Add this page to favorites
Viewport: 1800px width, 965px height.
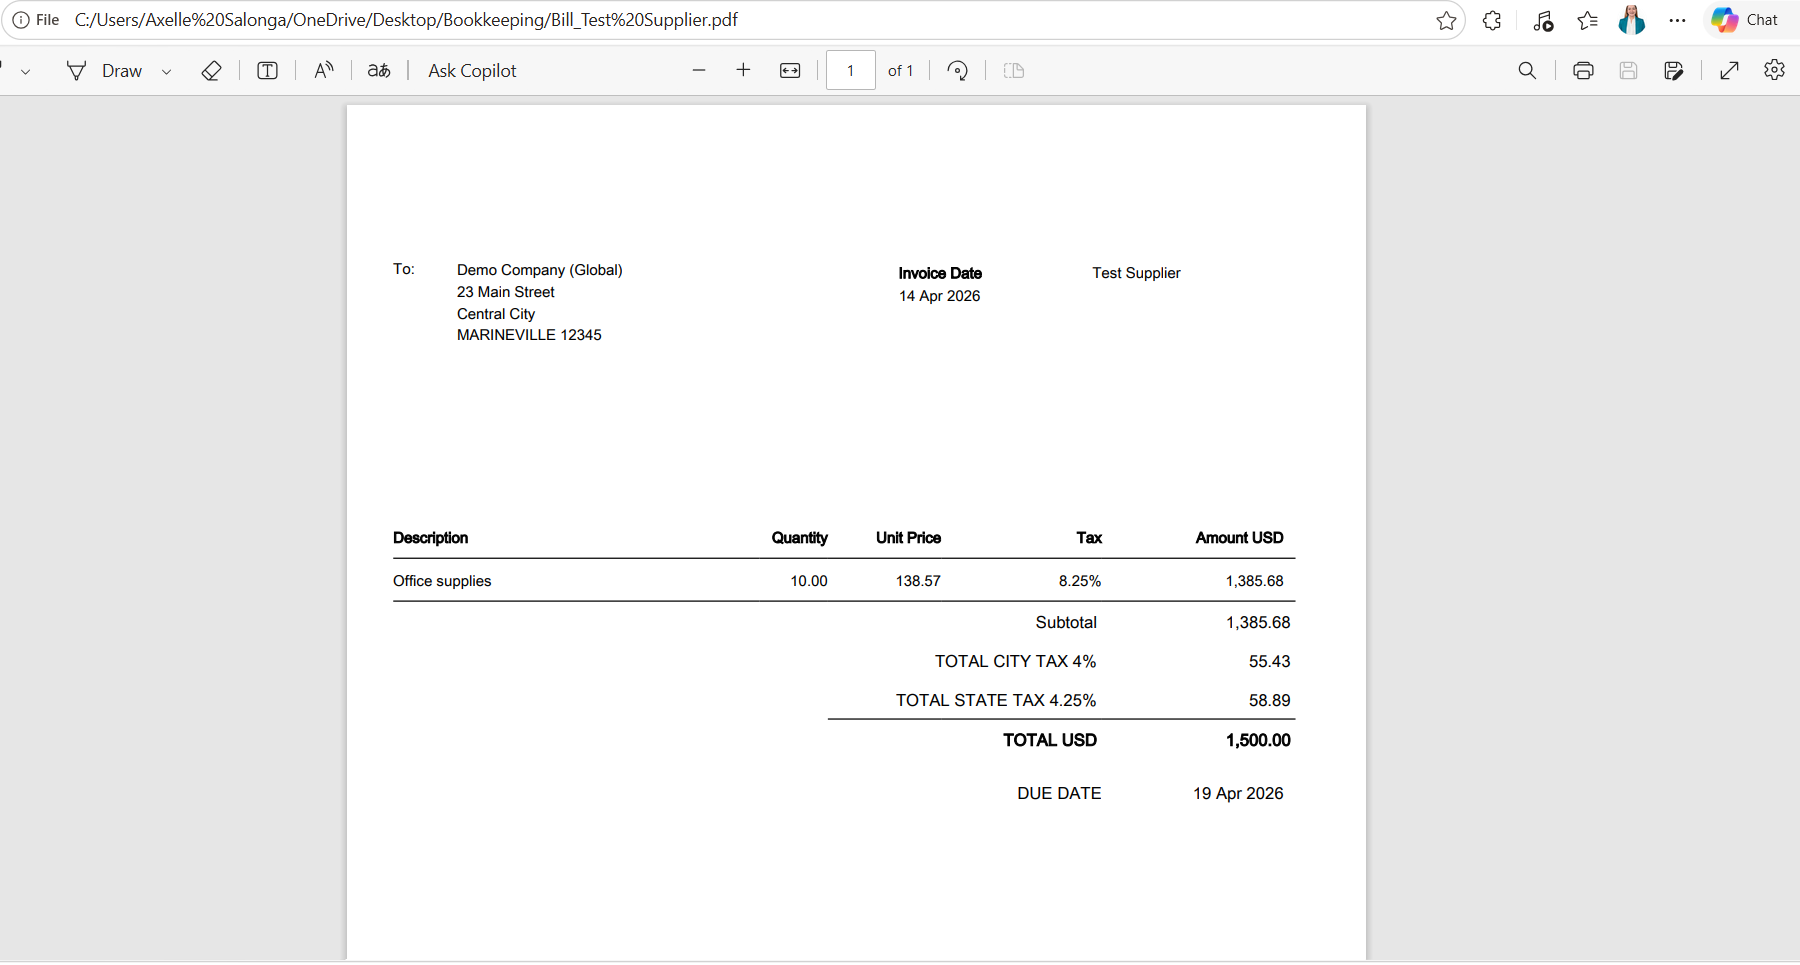[x=1446, y=20]
